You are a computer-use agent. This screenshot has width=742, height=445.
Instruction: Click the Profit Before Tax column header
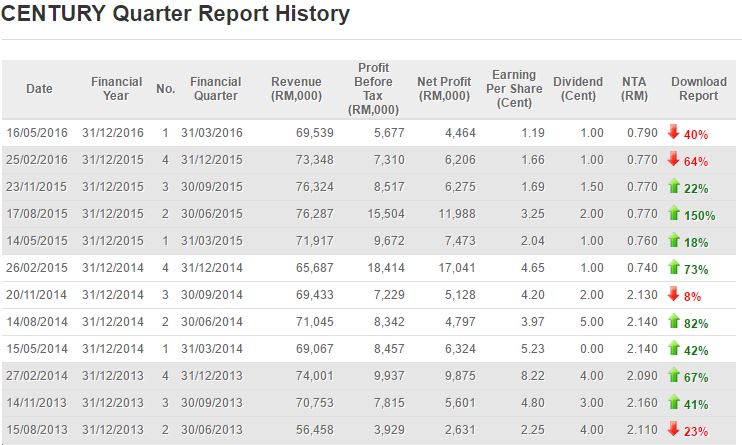pyautogui.click(x=373, y=89)
